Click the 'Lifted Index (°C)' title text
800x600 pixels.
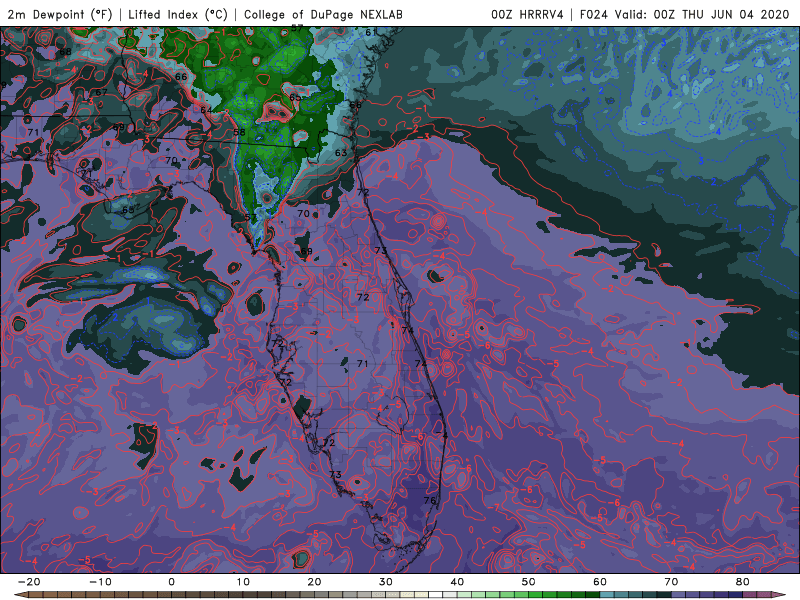(178, 15)
